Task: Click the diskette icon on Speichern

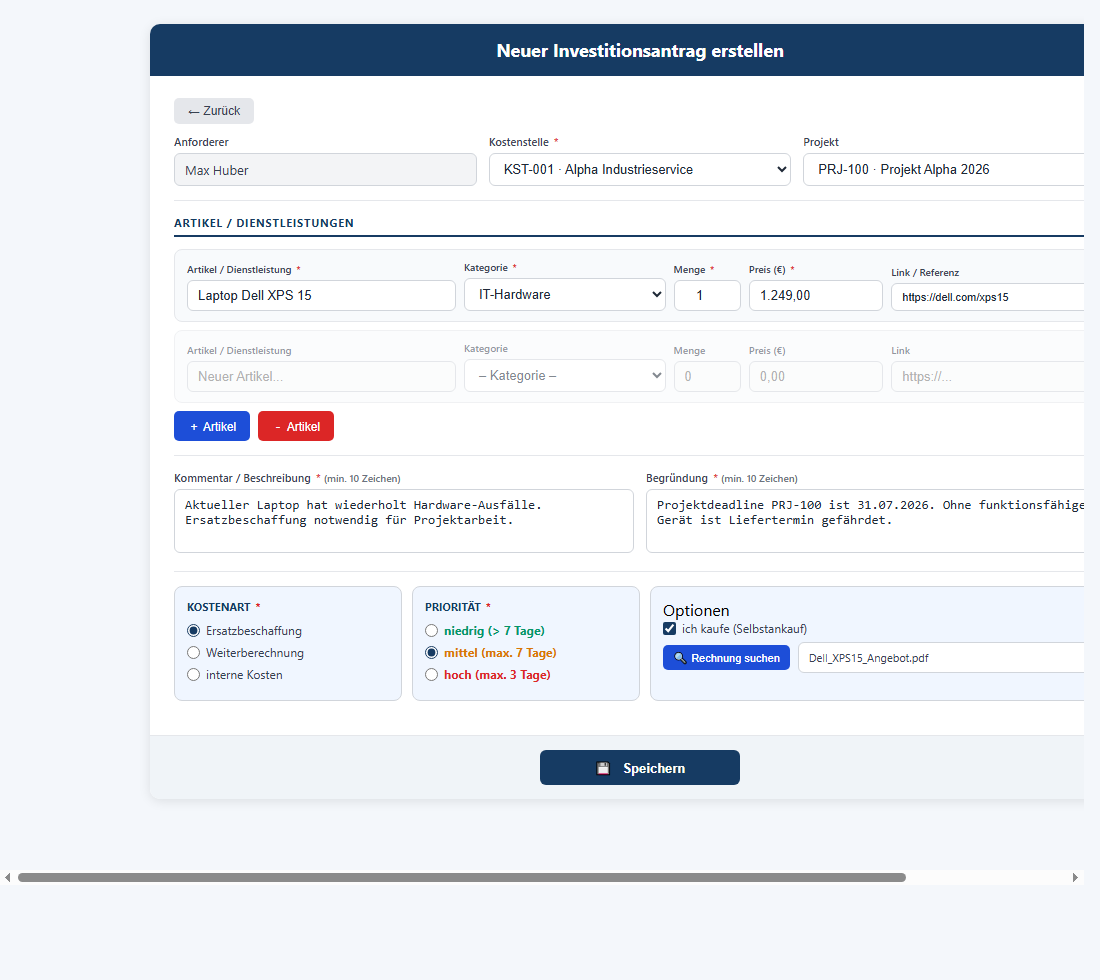Action: click(603, 768)
